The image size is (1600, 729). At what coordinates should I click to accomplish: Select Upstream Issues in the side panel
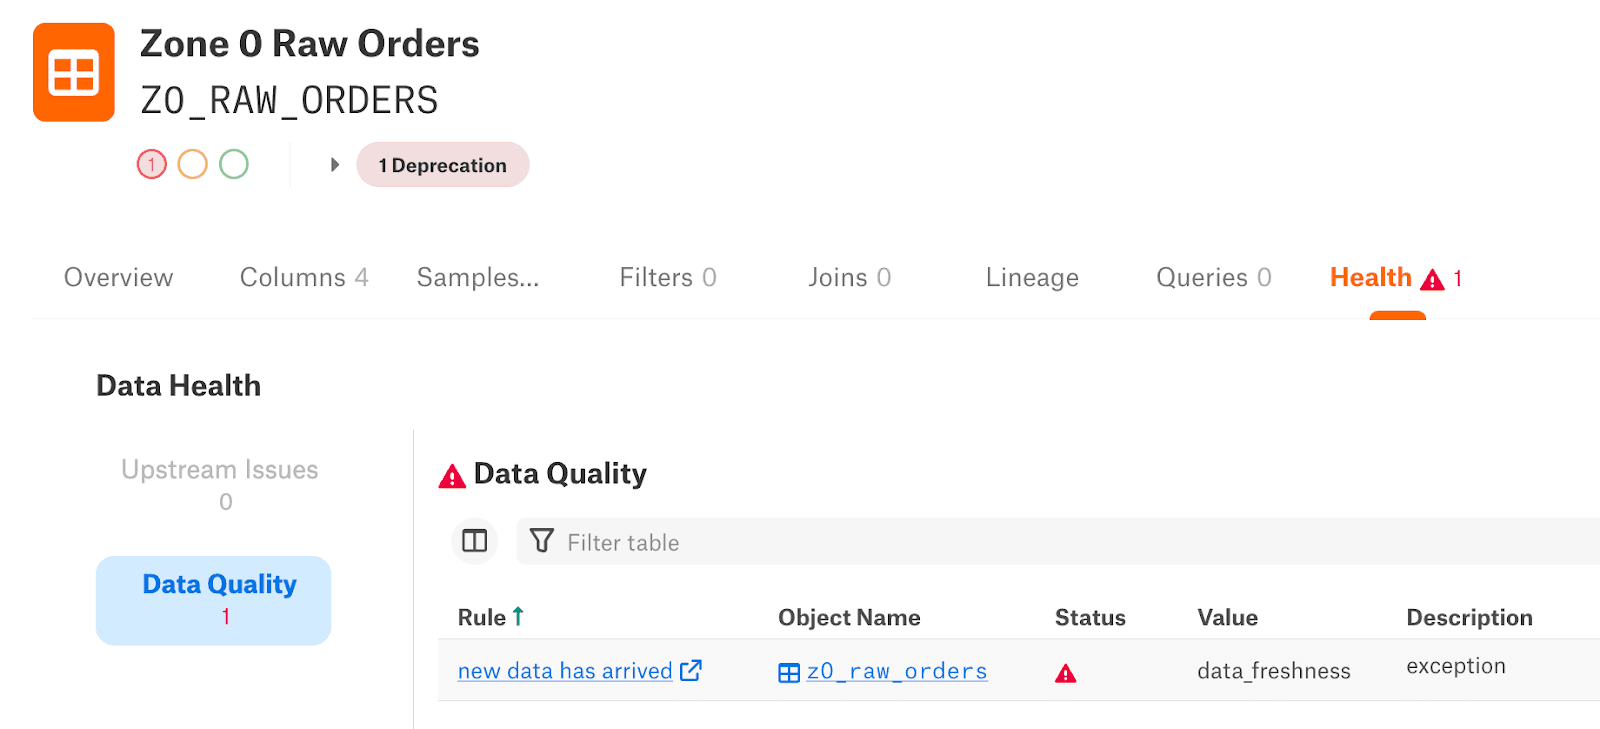click(220, 484)
